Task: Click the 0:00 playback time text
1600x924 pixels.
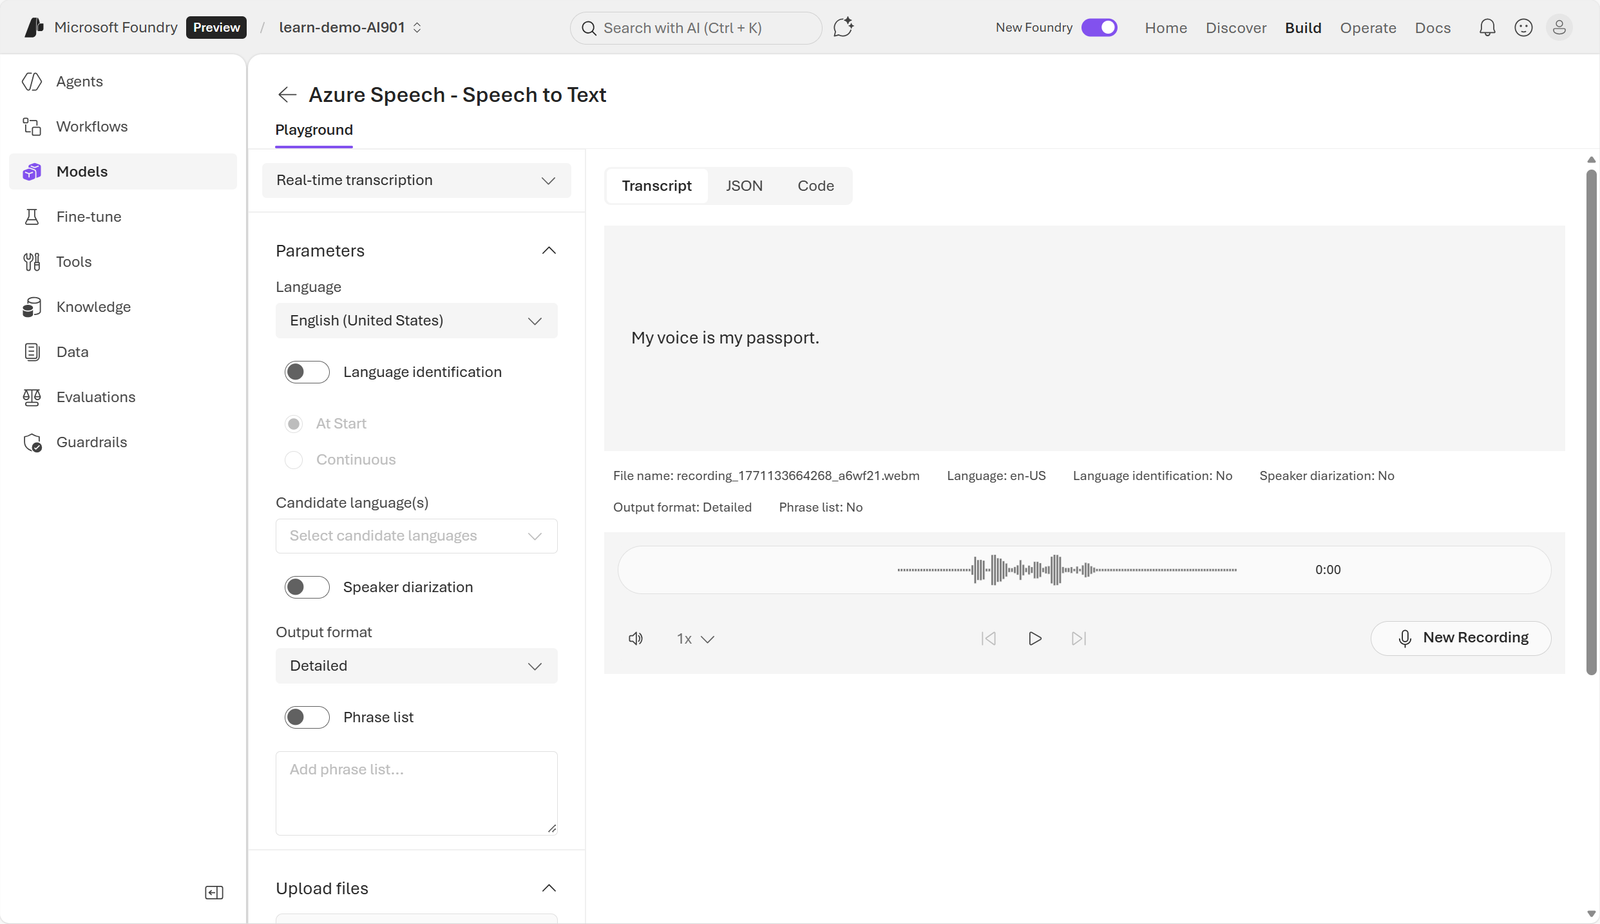Action: [1328, 570]
